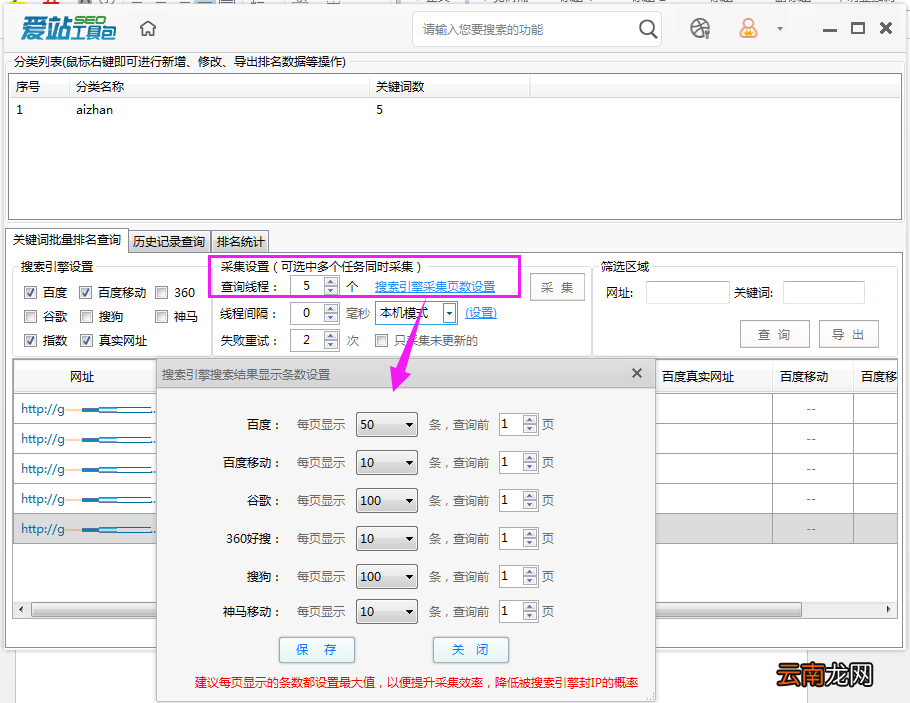Viewport: 910px width, 703px height.
Task: Click the 采集 button
Action: point(557,287)
